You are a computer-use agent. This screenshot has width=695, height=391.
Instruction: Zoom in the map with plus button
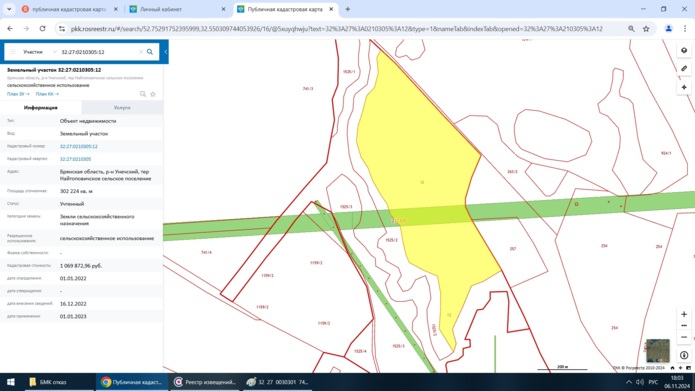[x=684, y=314]
